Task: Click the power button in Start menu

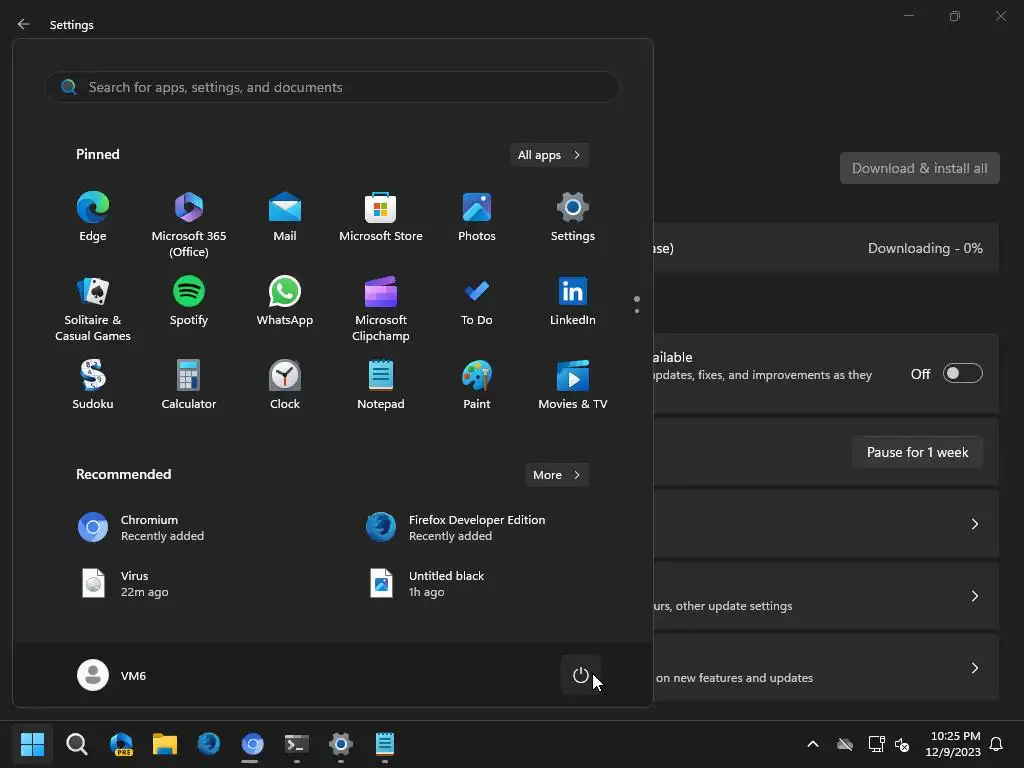Action: pos(581,675)
